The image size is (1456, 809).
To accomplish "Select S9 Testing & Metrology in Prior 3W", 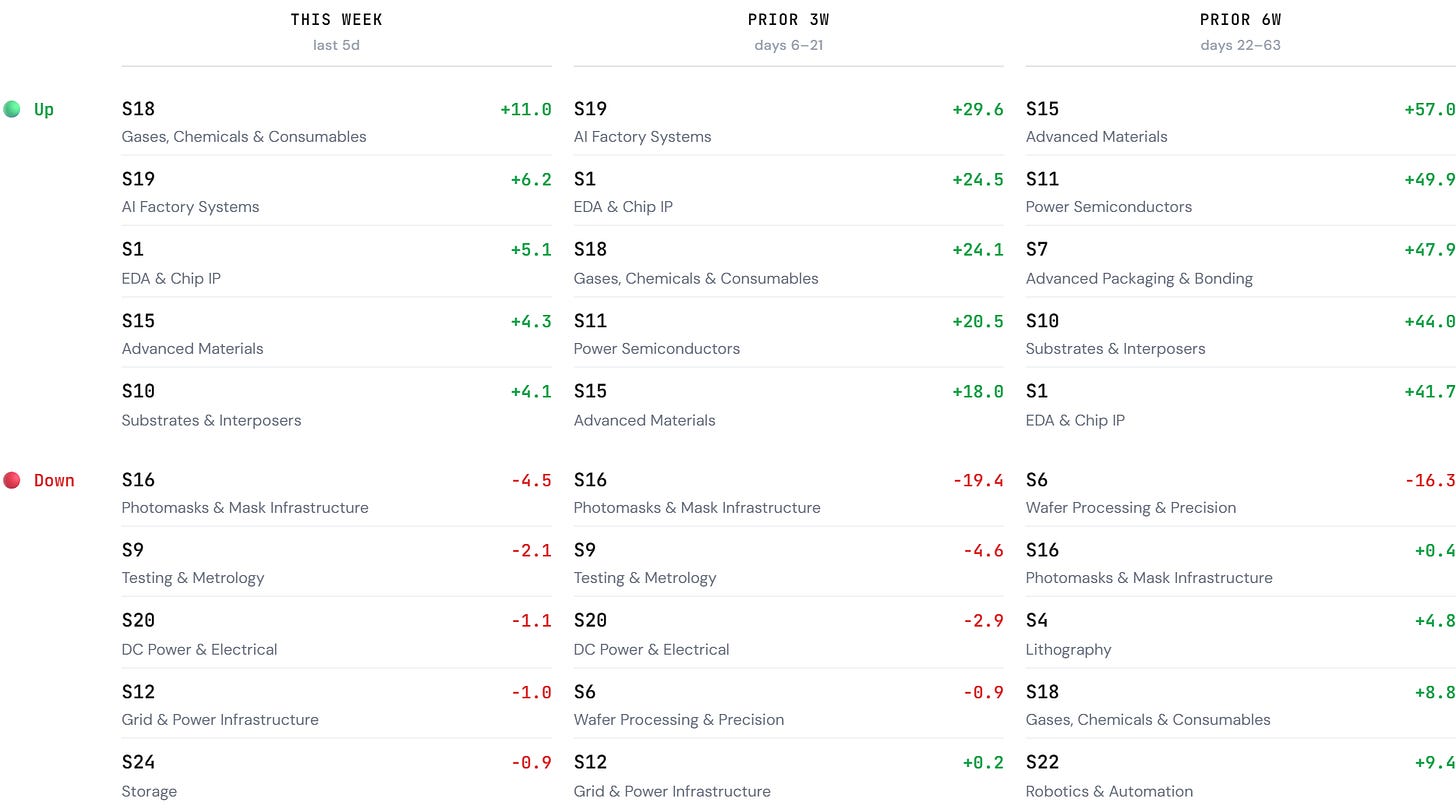I will 788,562.
